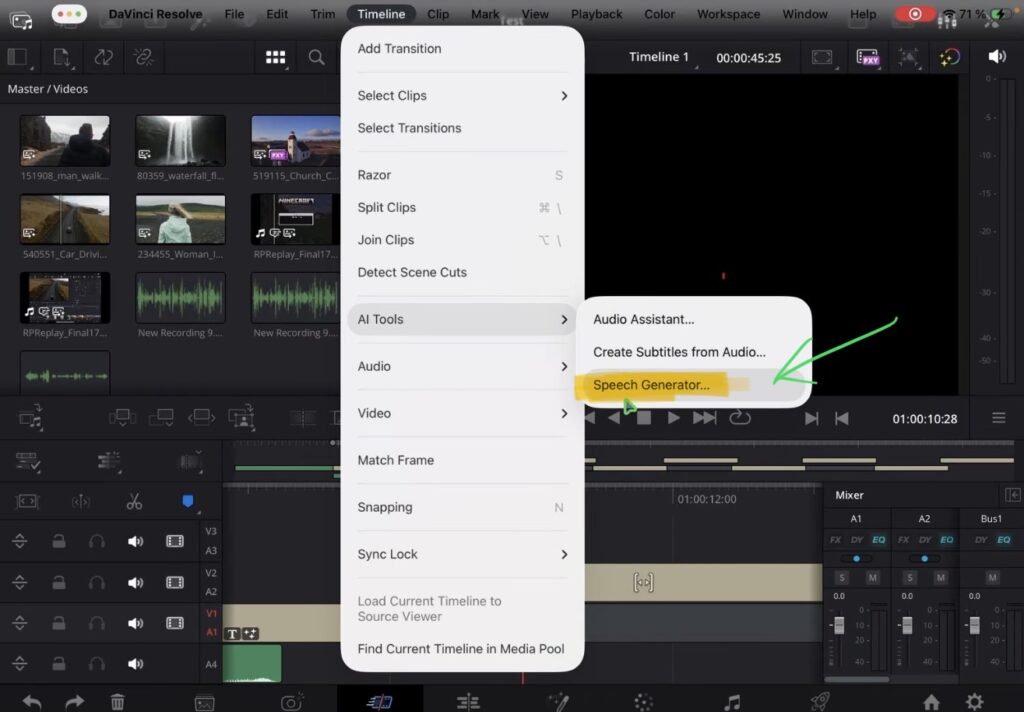Image resolution: width=1024 pixels, height=712 pixels.
Task: Jump to next clip with skip-forward icon
Action: [x=704, y=418]
